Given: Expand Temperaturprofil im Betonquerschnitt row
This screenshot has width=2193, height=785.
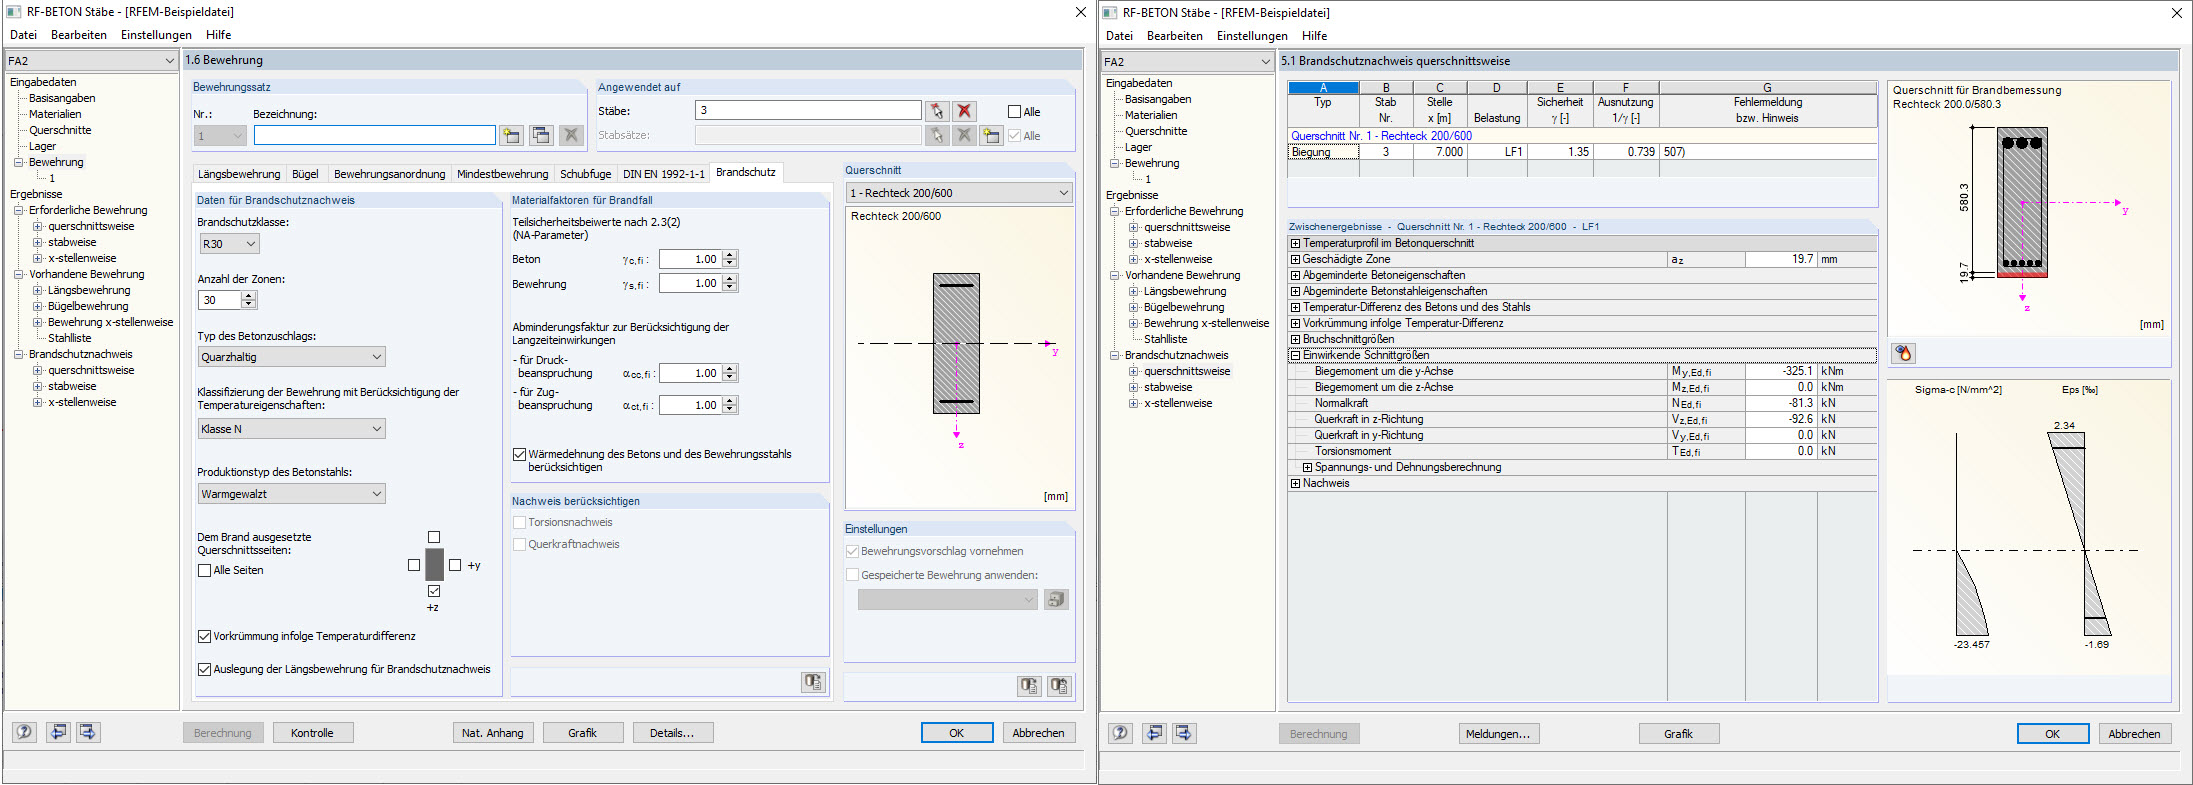Looking at the screenshot, I should pyautogui.click(x=1296, y=243).
